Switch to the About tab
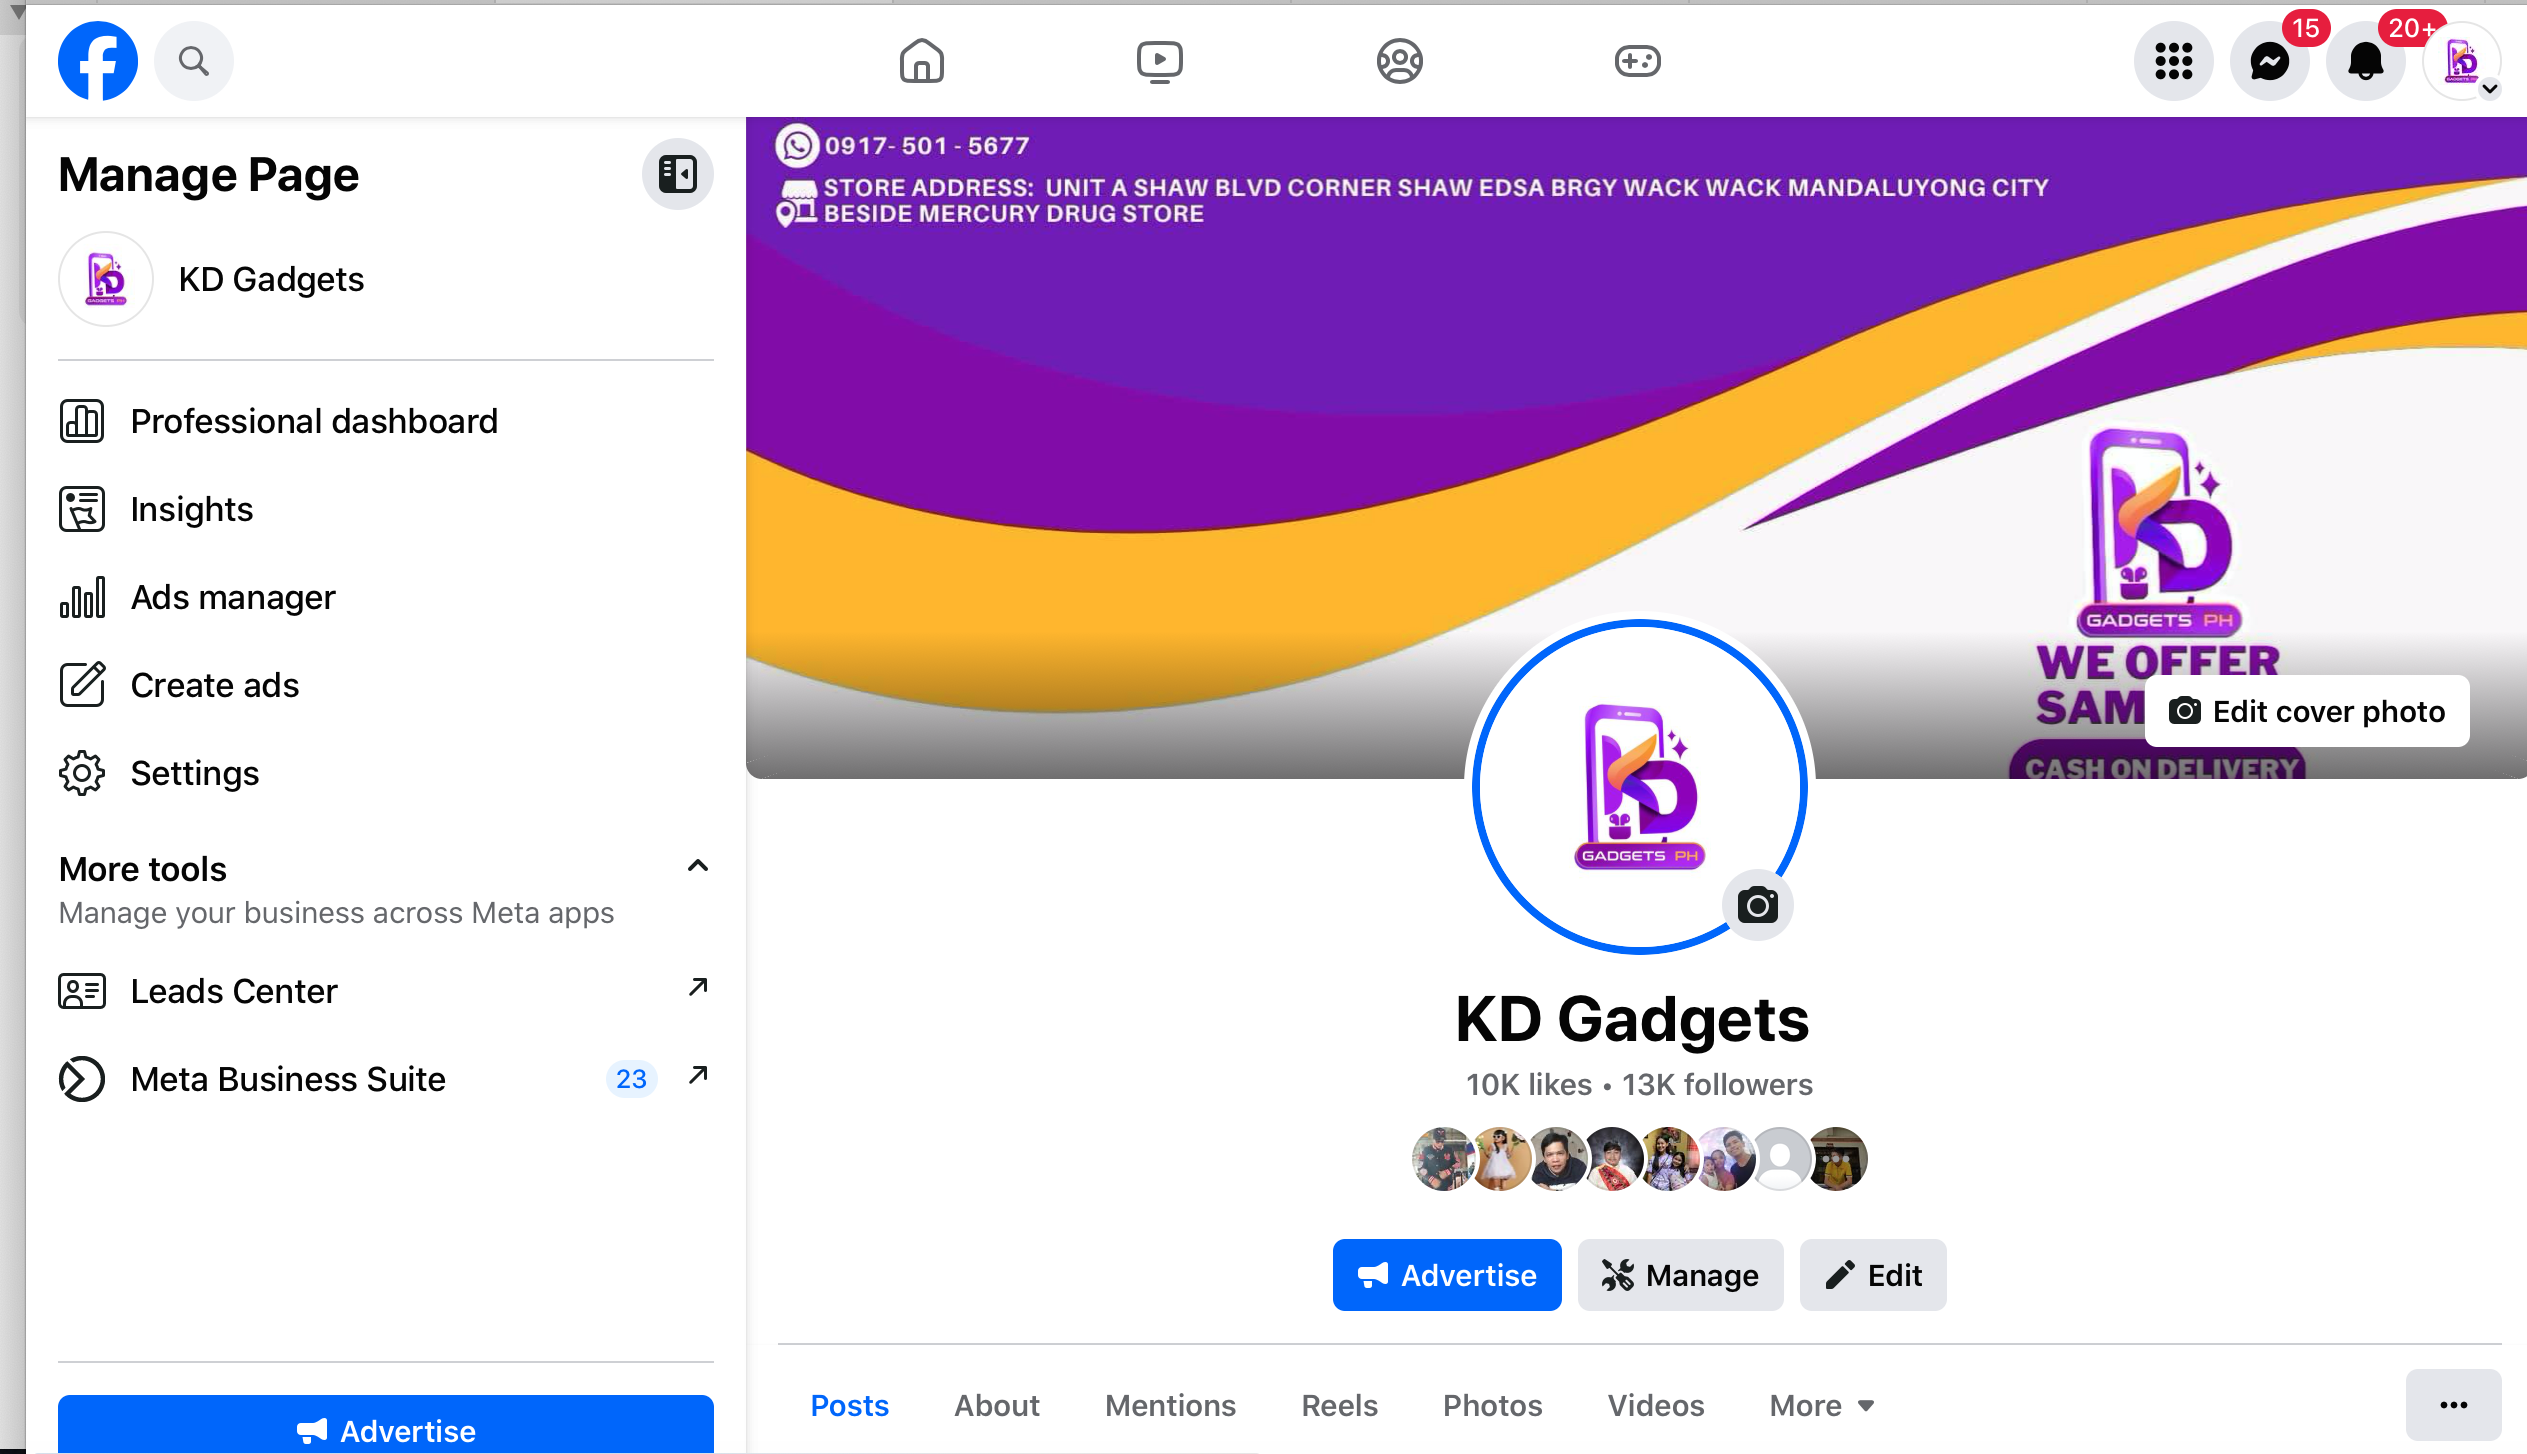 [x=996, y=1405]
